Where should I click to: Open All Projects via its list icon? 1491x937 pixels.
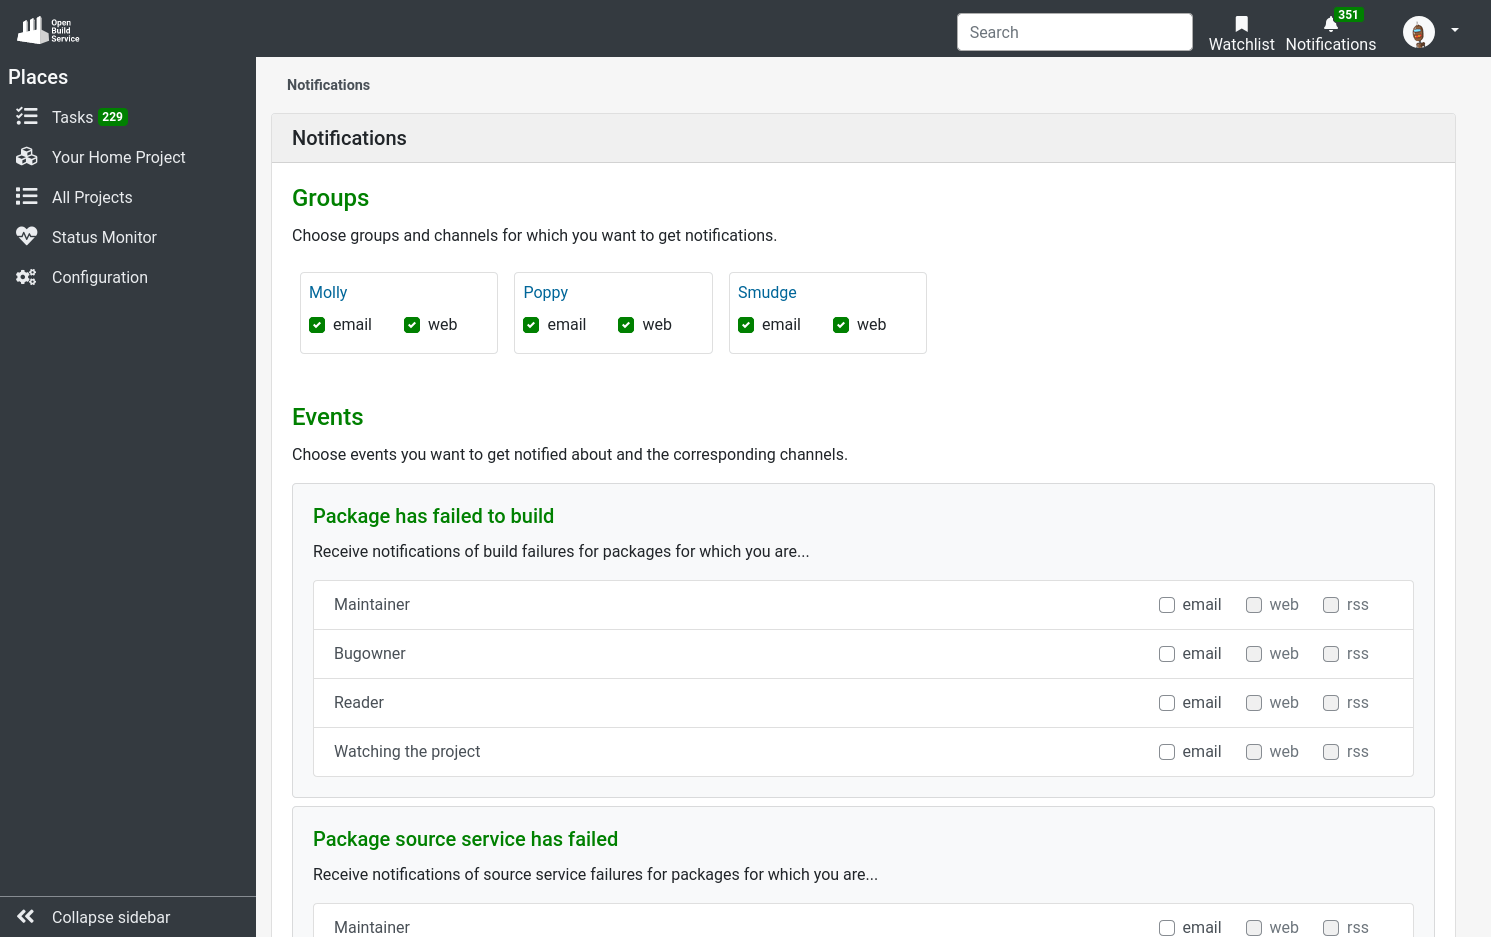[x=26, y=197]
